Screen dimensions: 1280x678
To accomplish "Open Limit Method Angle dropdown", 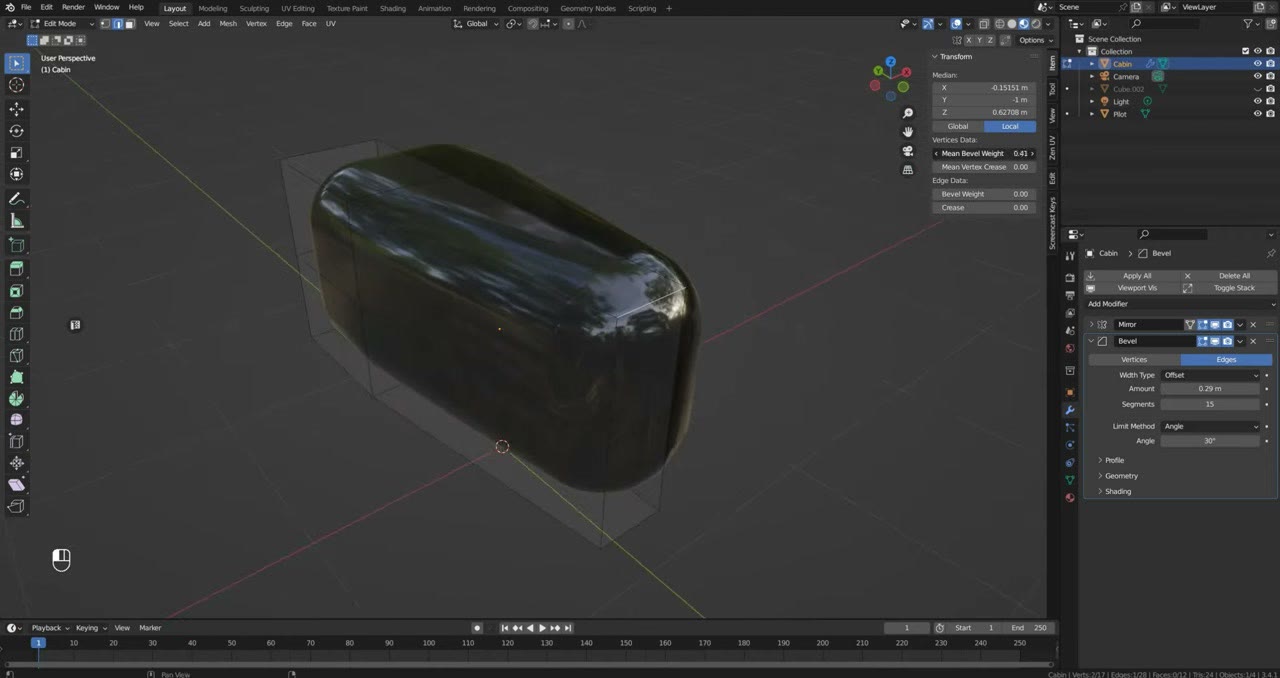I will pos(1210,426).
